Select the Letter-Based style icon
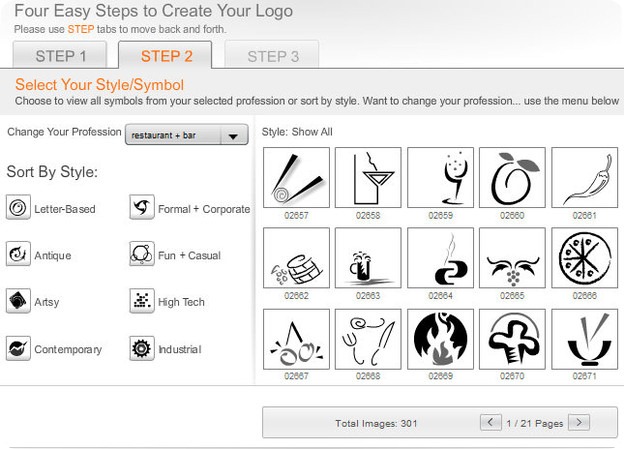The width and height of the screenshot is (624, 449). [x=17, y=208]
